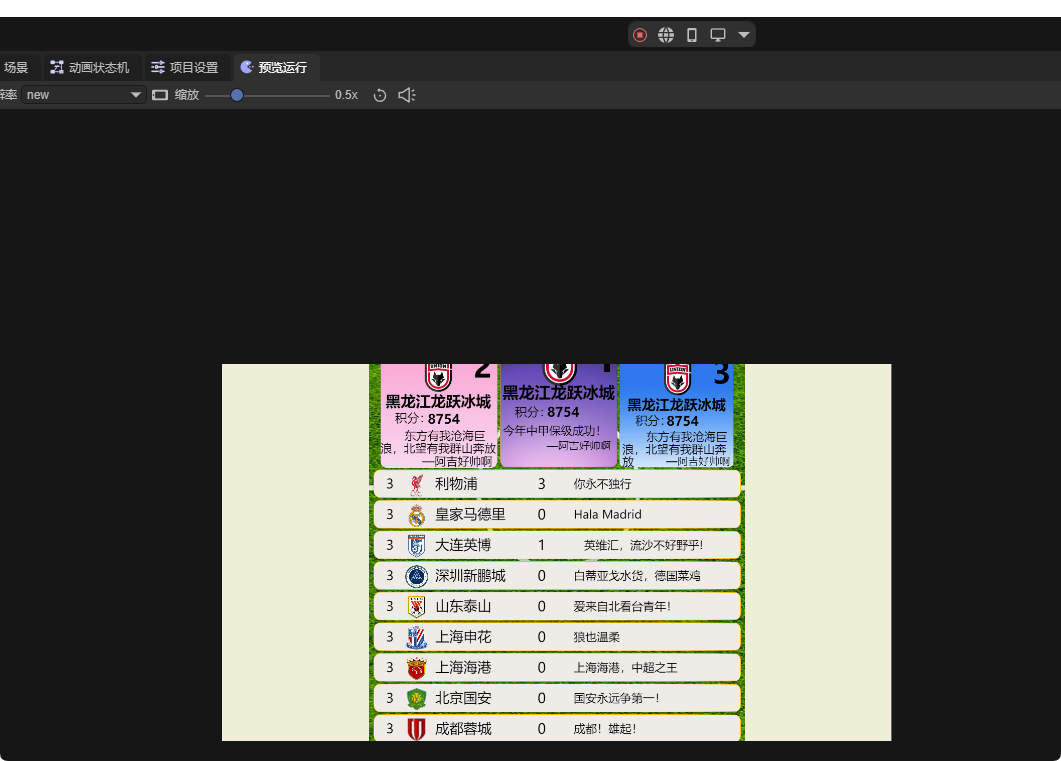Click the 上海申花 team logo
1061x761 pixels.
tap(417, 637)
